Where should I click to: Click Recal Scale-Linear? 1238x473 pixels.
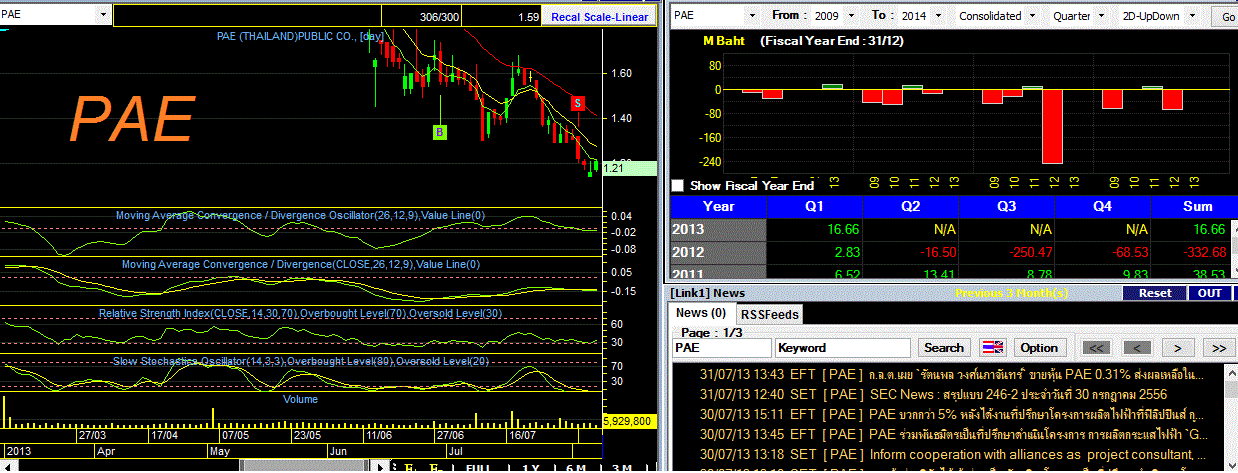coord(599,17)
